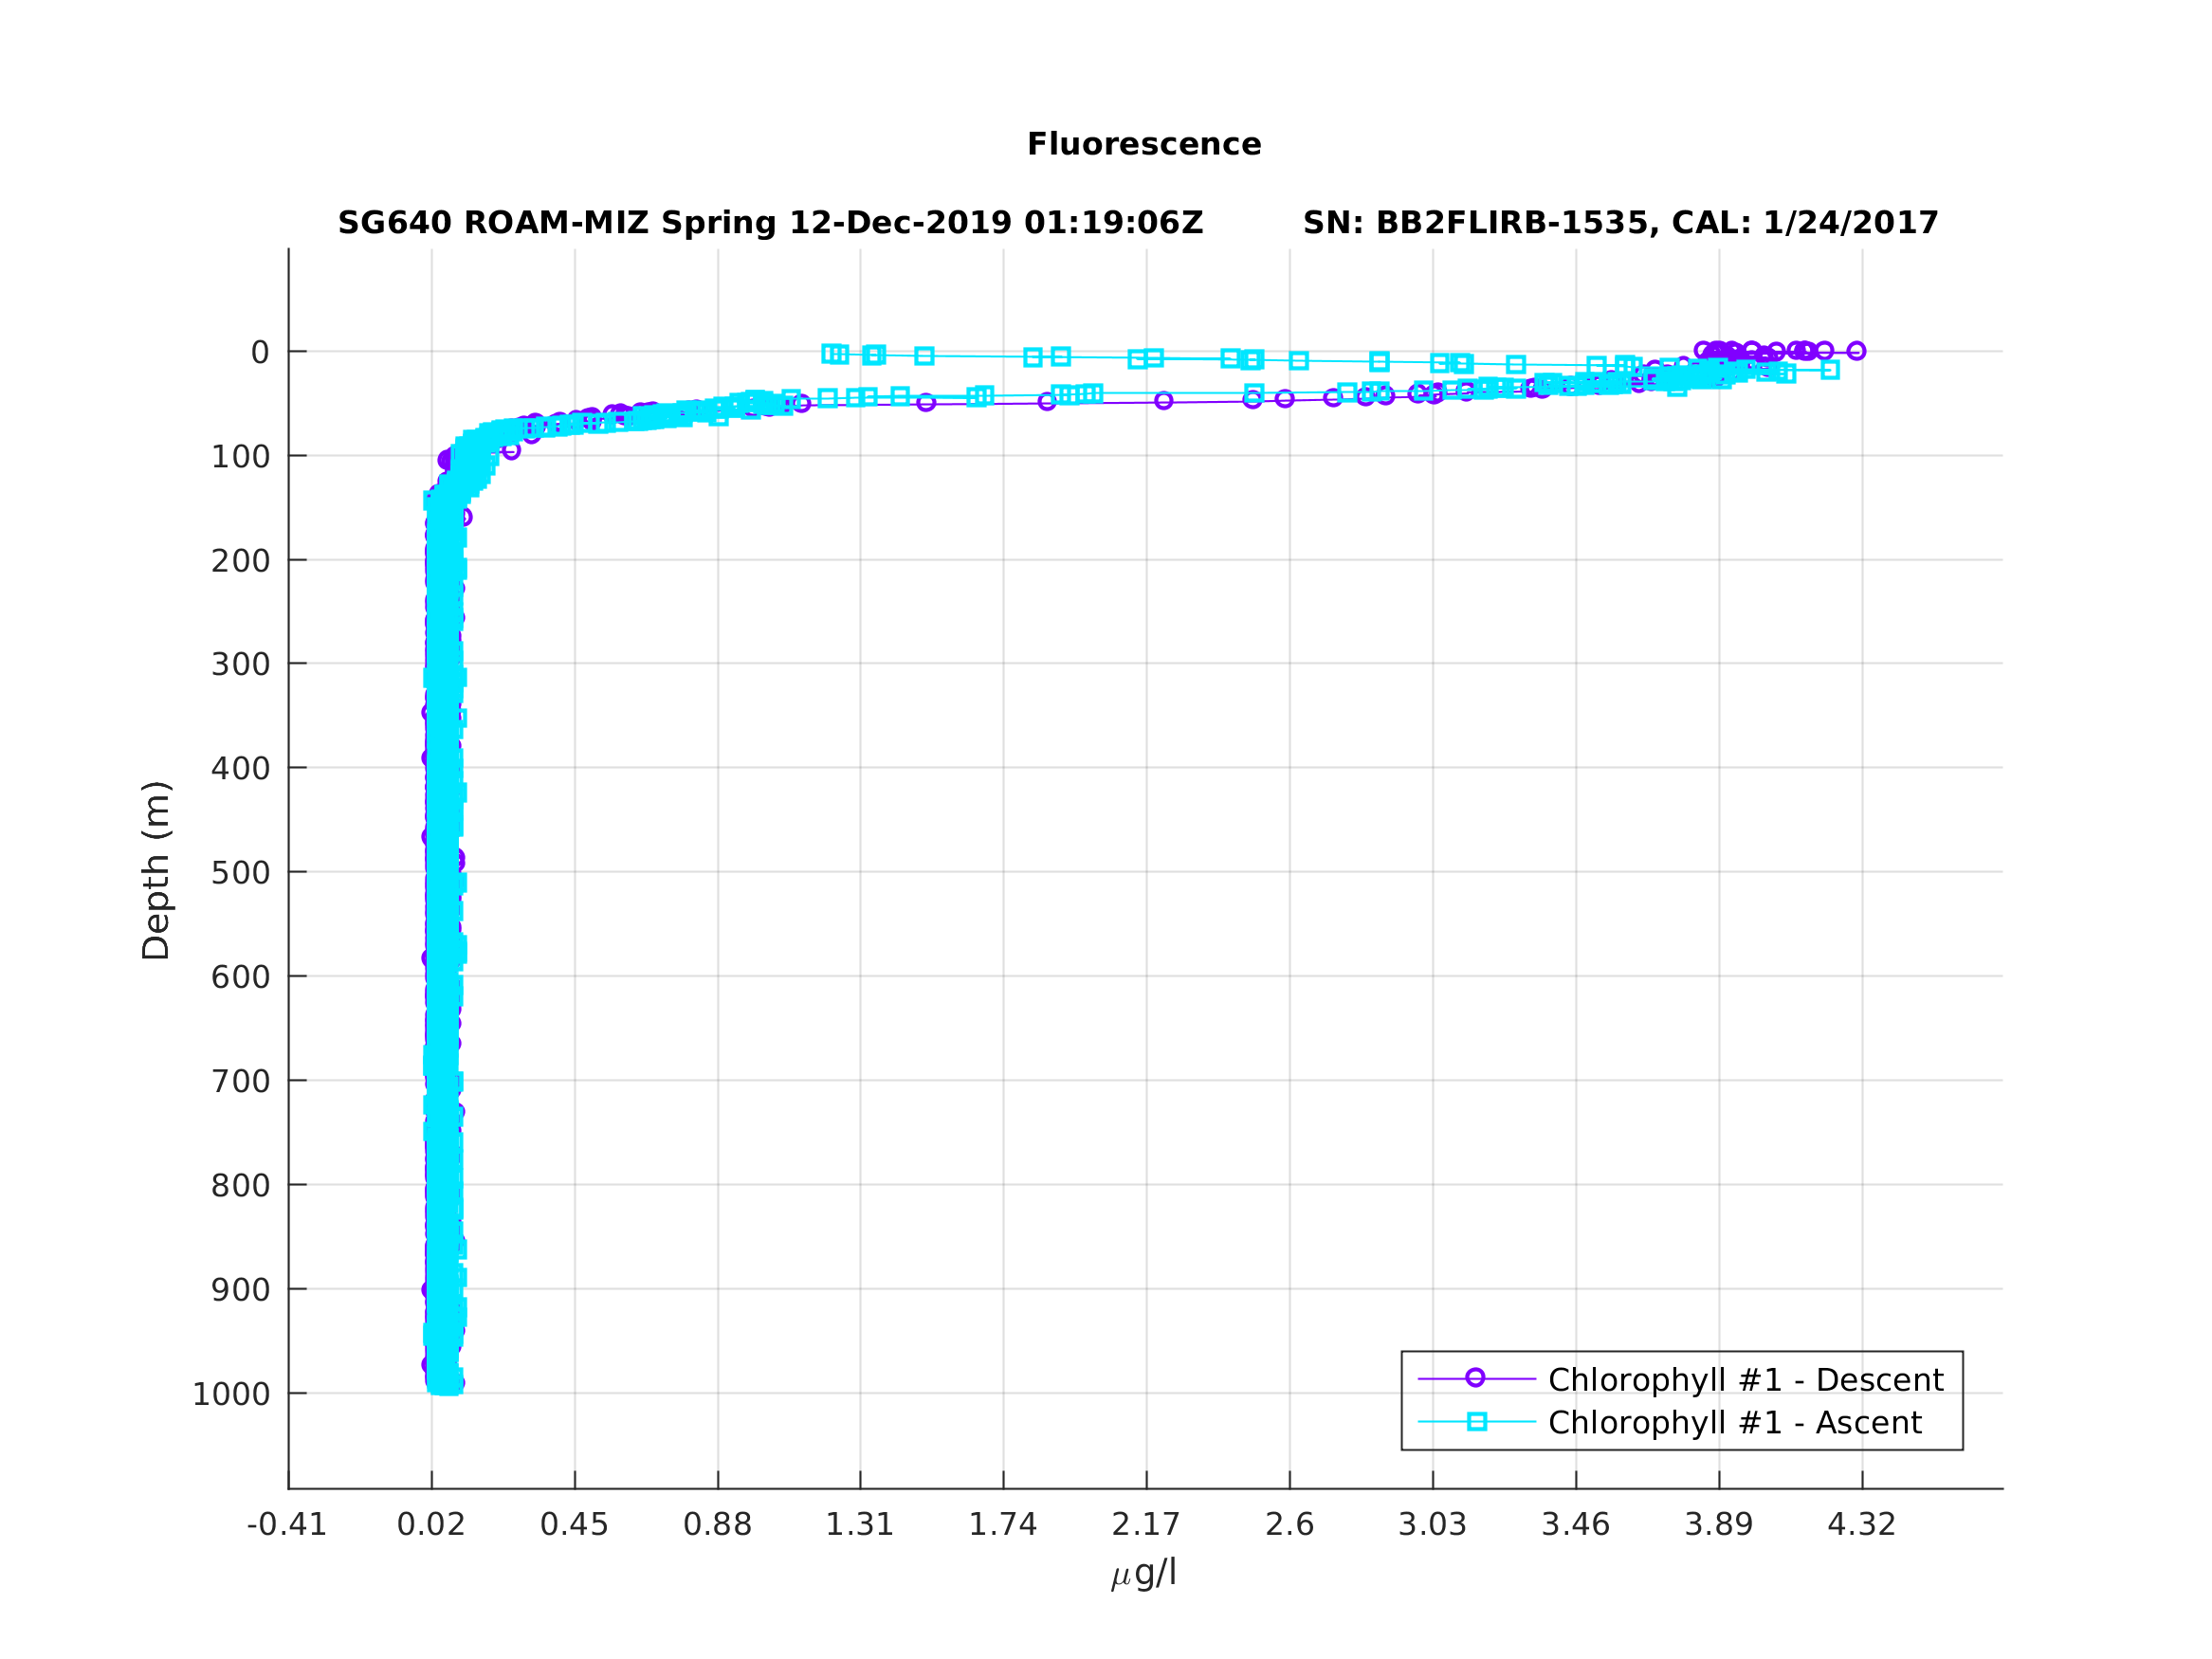
Task: Click the x-axis tick label '3.89'
Action: 1719,1525
